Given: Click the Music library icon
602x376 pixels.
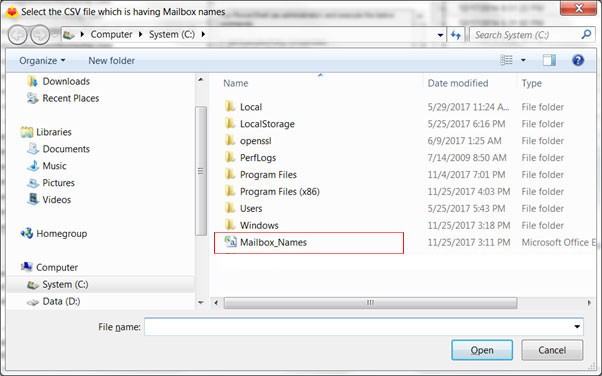Looking at the screenshot, I should (33, 166).
